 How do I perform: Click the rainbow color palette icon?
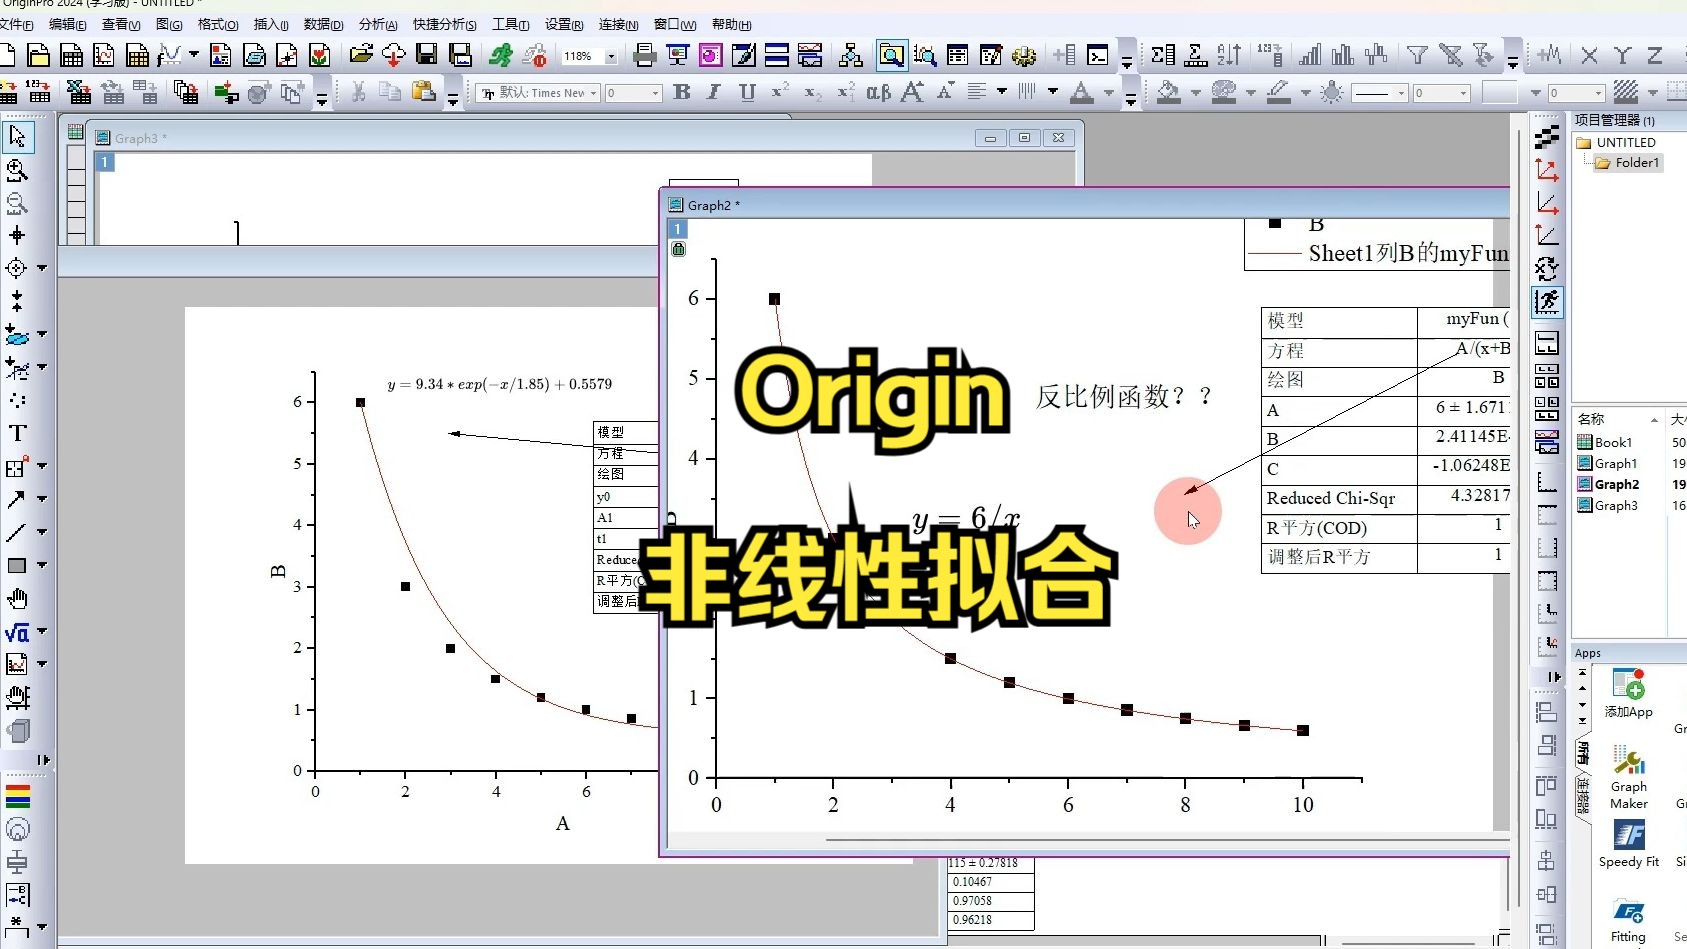[x=16, y=797]
